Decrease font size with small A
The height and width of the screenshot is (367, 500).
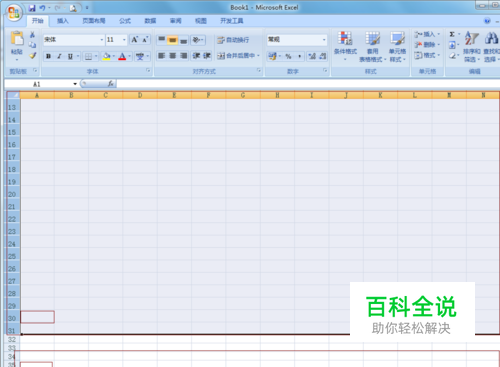(x=145, y=40)
